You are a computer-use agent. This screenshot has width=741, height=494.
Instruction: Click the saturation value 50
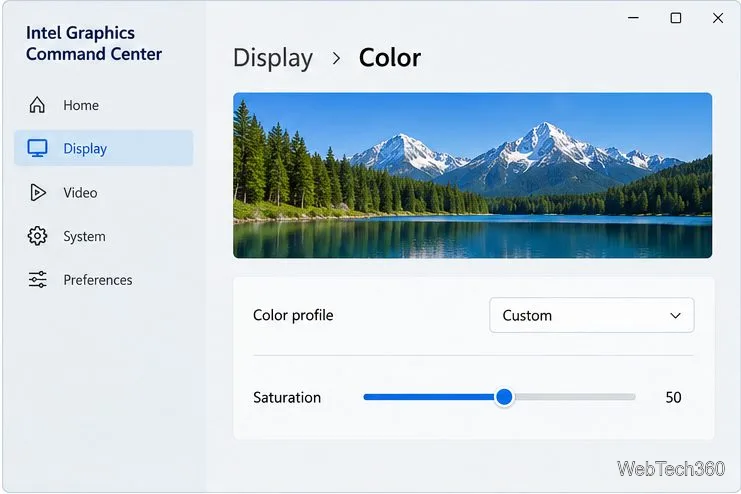tap(673, 398)
